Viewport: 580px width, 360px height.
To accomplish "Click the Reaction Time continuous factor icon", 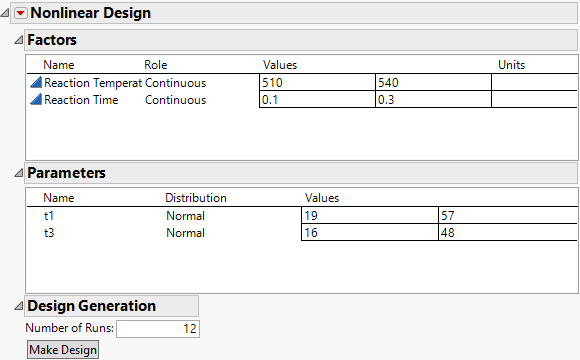I will tap(36, 99).
